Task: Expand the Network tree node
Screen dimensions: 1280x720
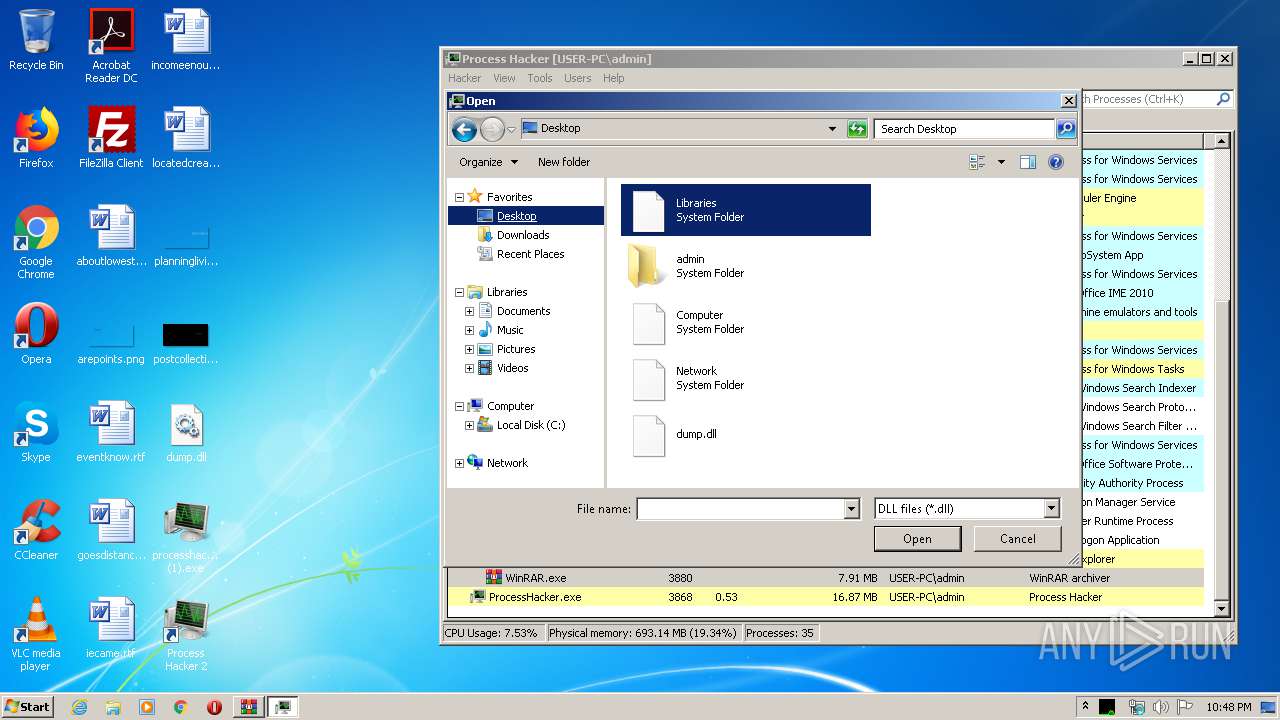Action: pos(459,463)
